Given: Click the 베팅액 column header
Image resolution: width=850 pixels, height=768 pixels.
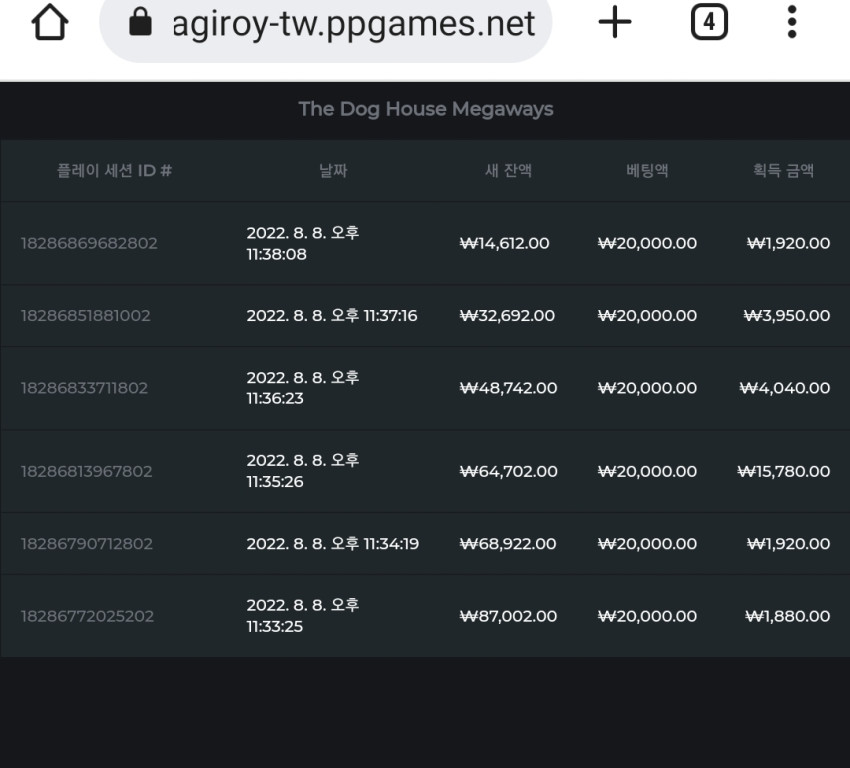Looking at the screenshot, I should pyautogui.click(x=647, y=171).
